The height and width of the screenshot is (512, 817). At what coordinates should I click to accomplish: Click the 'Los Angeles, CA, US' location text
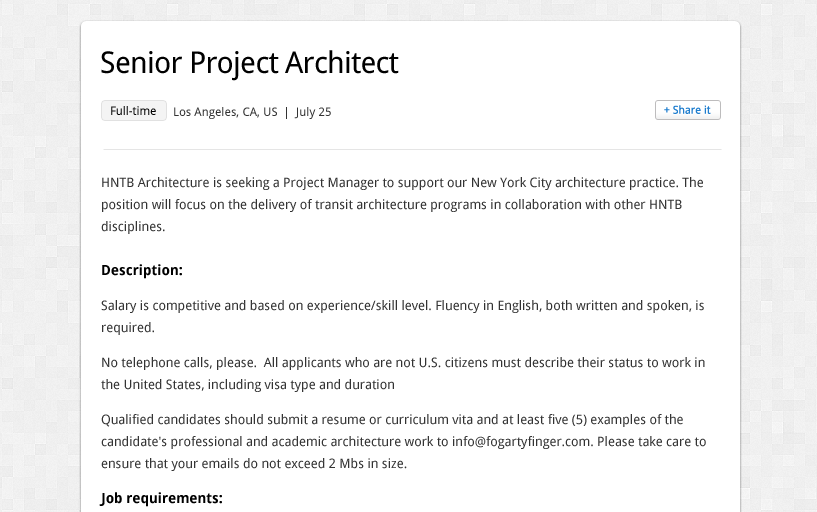225,112
